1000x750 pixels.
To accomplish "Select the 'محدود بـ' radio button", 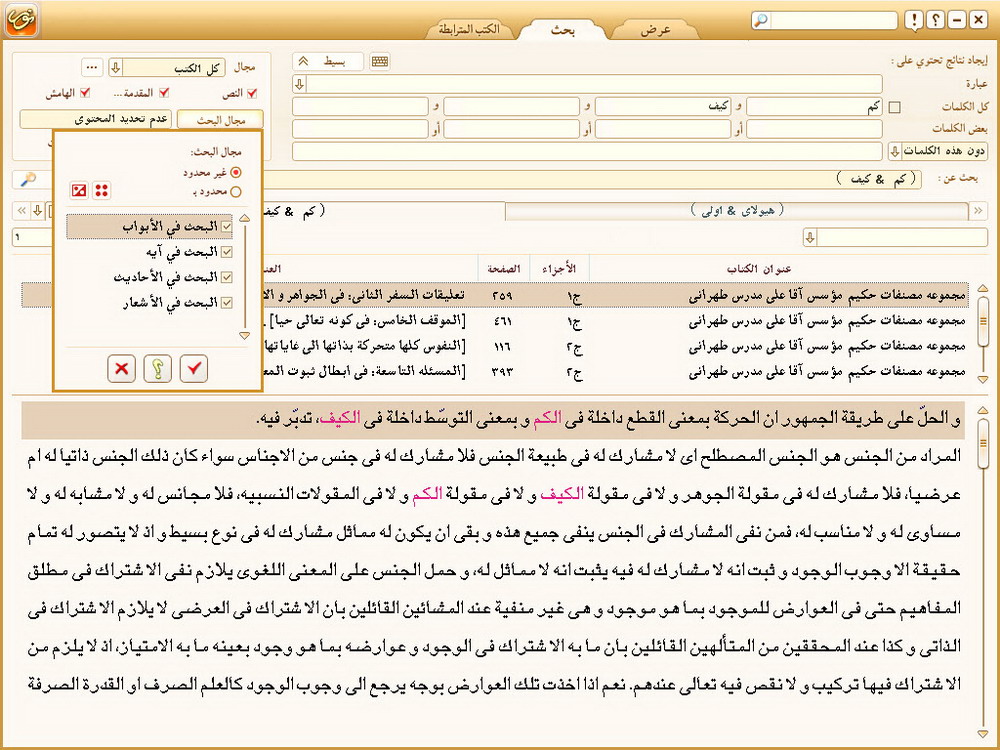I will click(x=236, y=190).
